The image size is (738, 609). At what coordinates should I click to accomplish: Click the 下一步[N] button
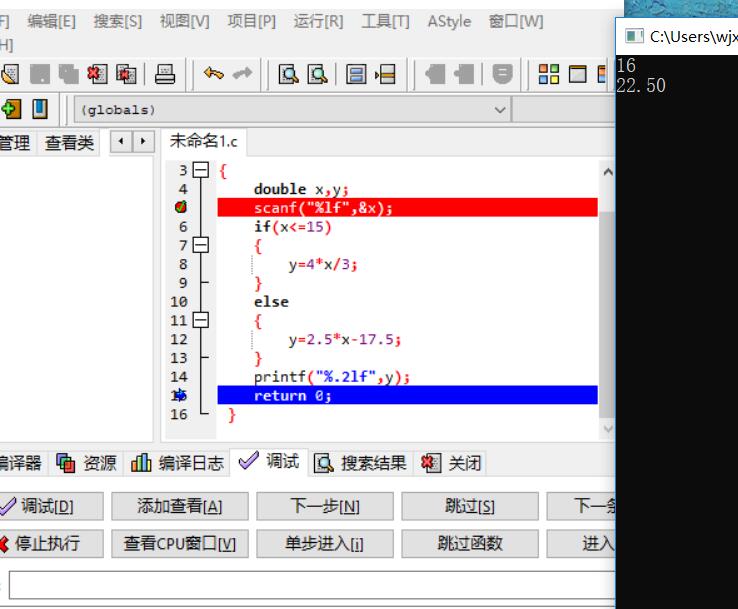pyautogui.click(x=325, y=506)
